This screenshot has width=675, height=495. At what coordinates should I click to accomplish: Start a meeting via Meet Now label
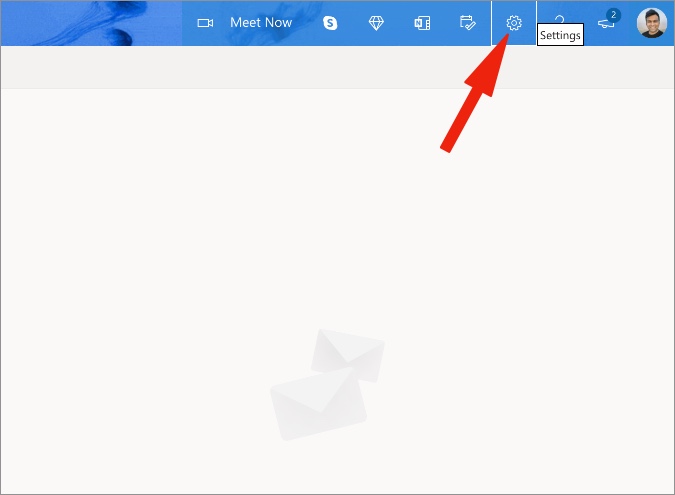tap(261, 22)
